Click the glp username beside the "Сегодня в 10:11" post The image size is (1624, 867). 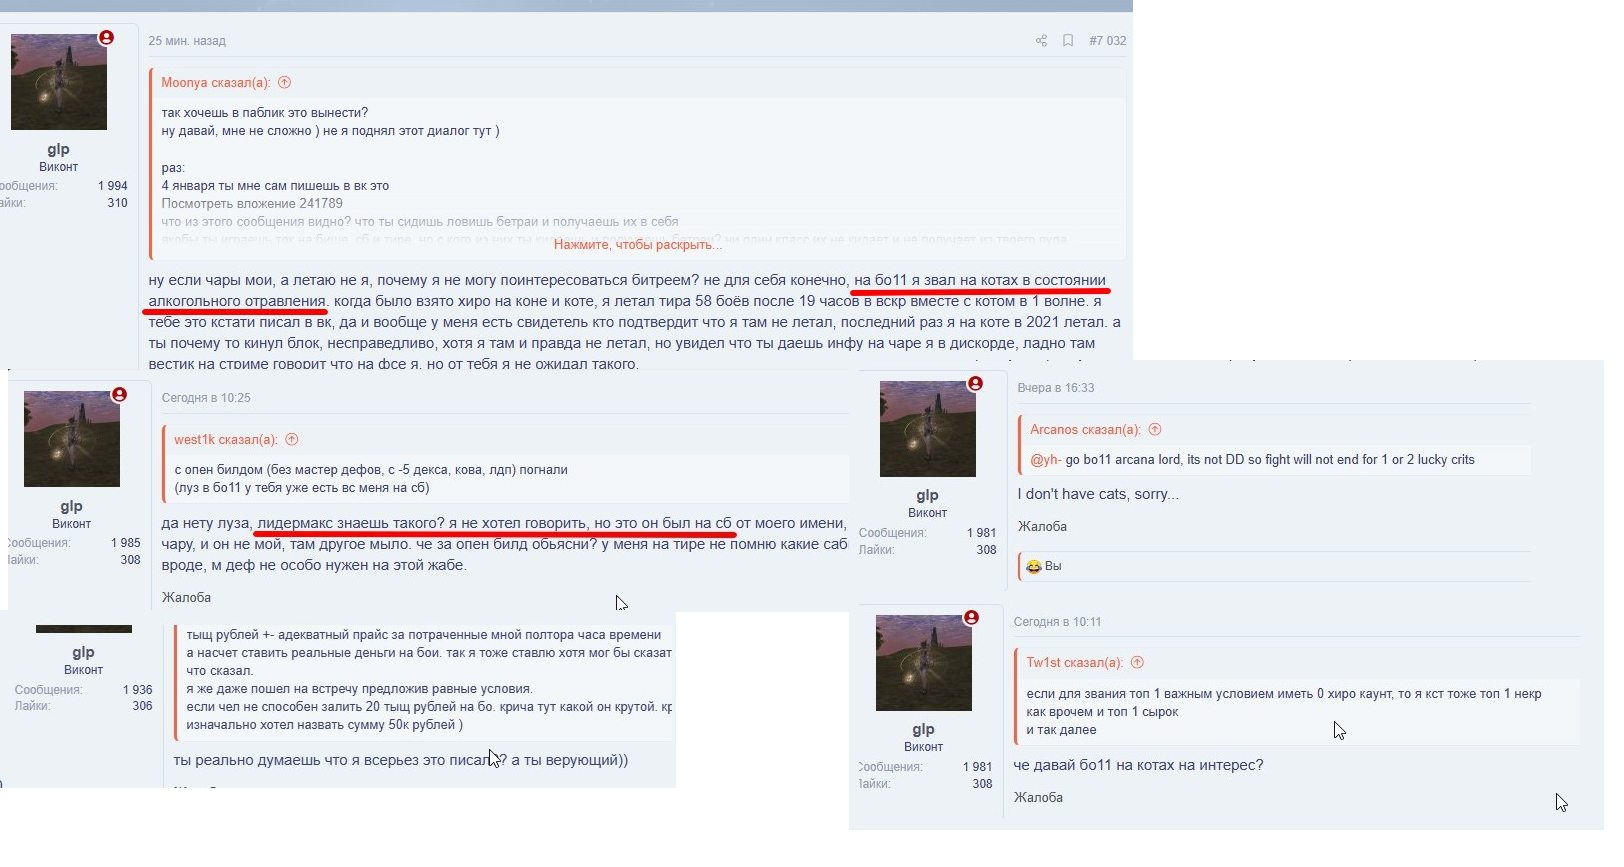coord(923,729)
